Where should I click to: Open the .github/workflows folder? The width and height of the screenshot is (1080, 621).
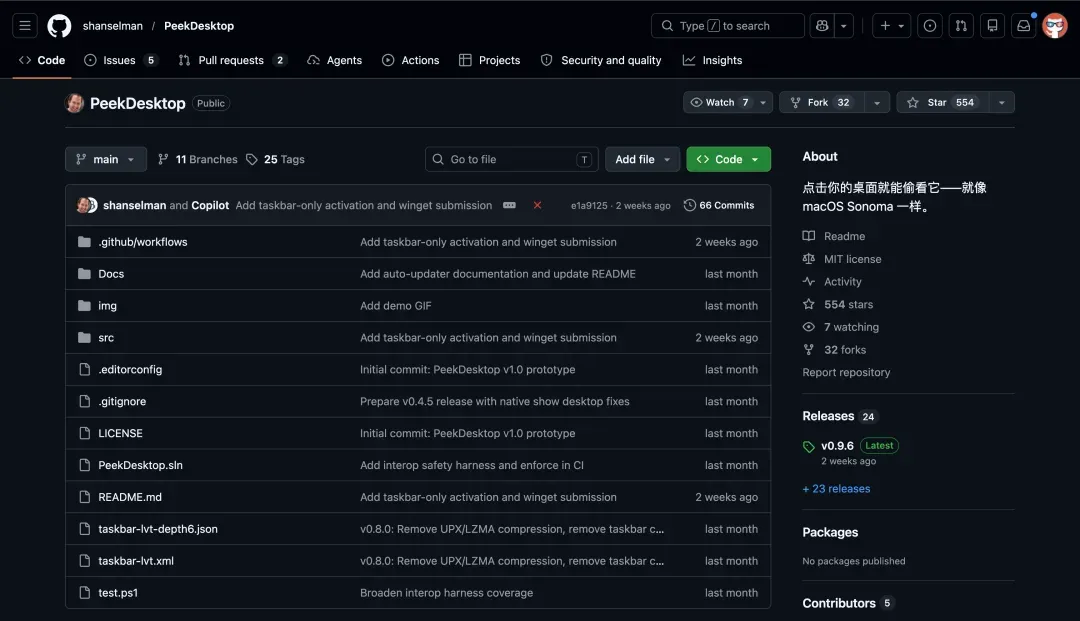click(x=143, y=242)
